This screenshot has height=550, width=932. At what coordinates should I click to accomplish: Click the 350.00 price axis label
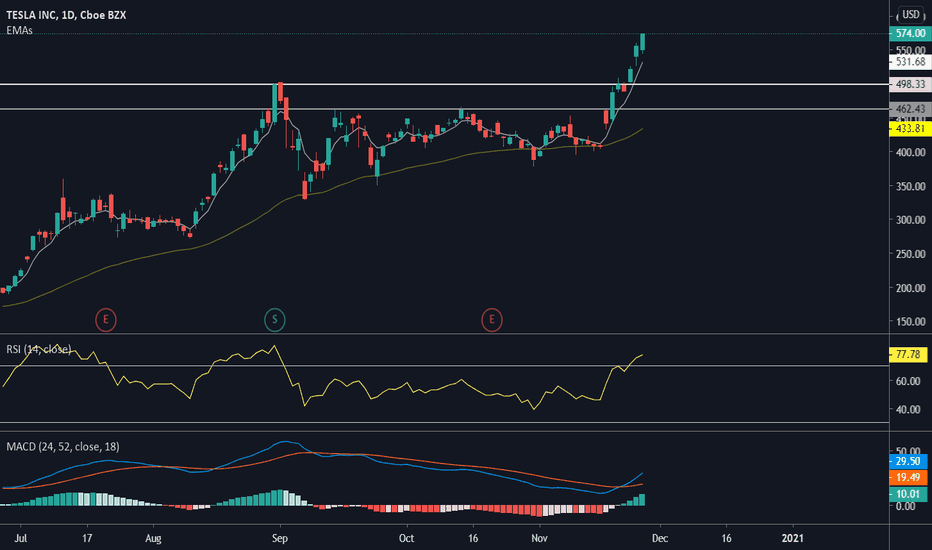coord(911,186)
